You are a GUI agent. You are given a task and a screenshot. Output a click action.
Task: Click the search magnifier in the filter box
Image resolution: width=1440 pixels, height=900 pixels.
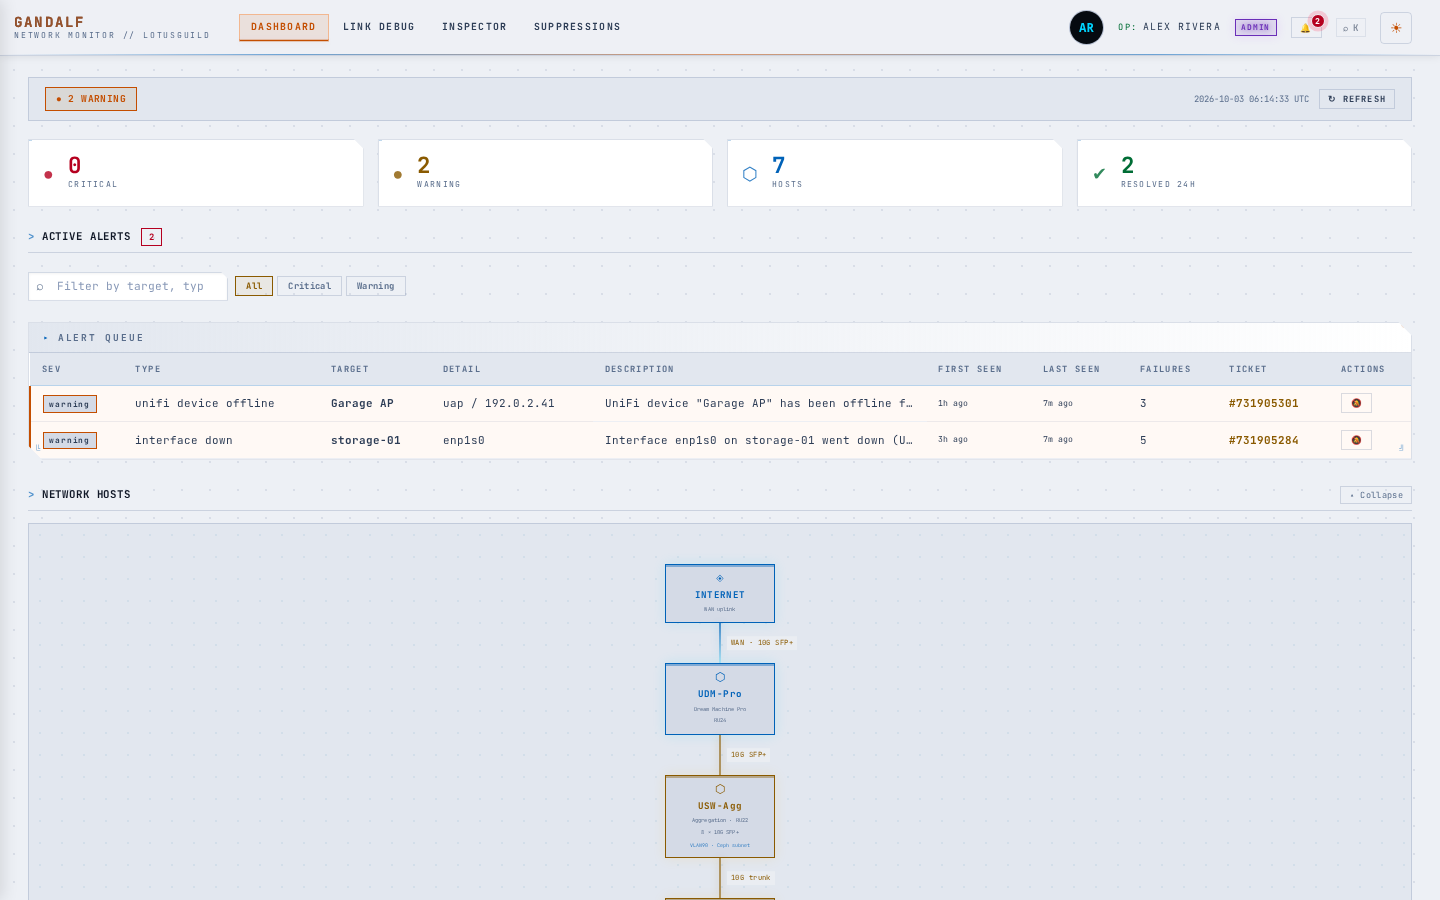[40, 287]
